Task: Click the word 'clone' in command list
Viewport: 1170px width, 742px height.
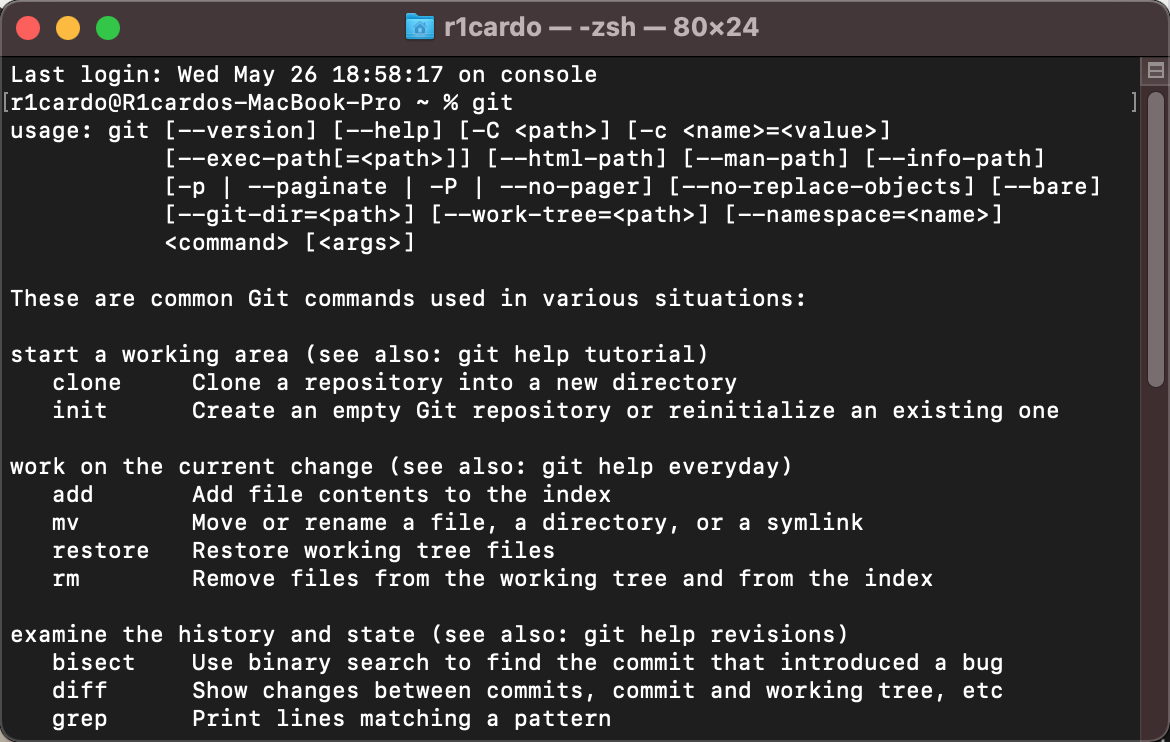Action: coord(87,382)
